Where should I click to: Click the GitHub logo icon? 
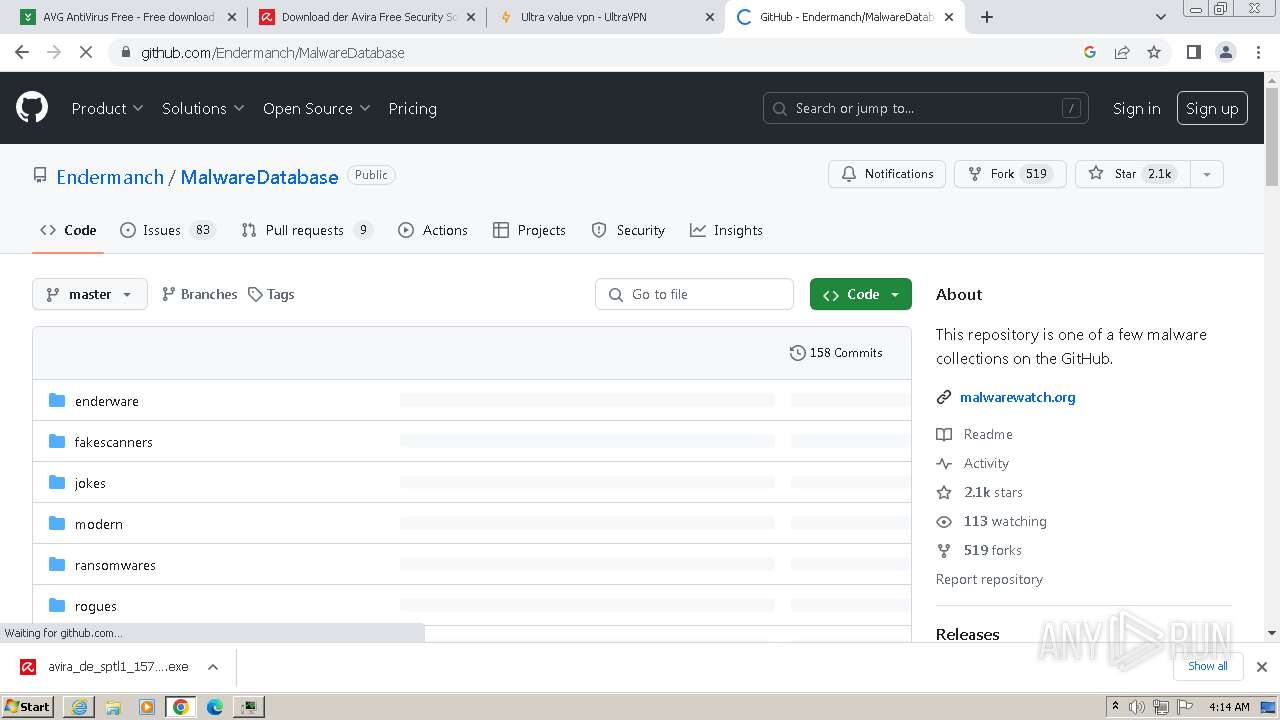32,108
